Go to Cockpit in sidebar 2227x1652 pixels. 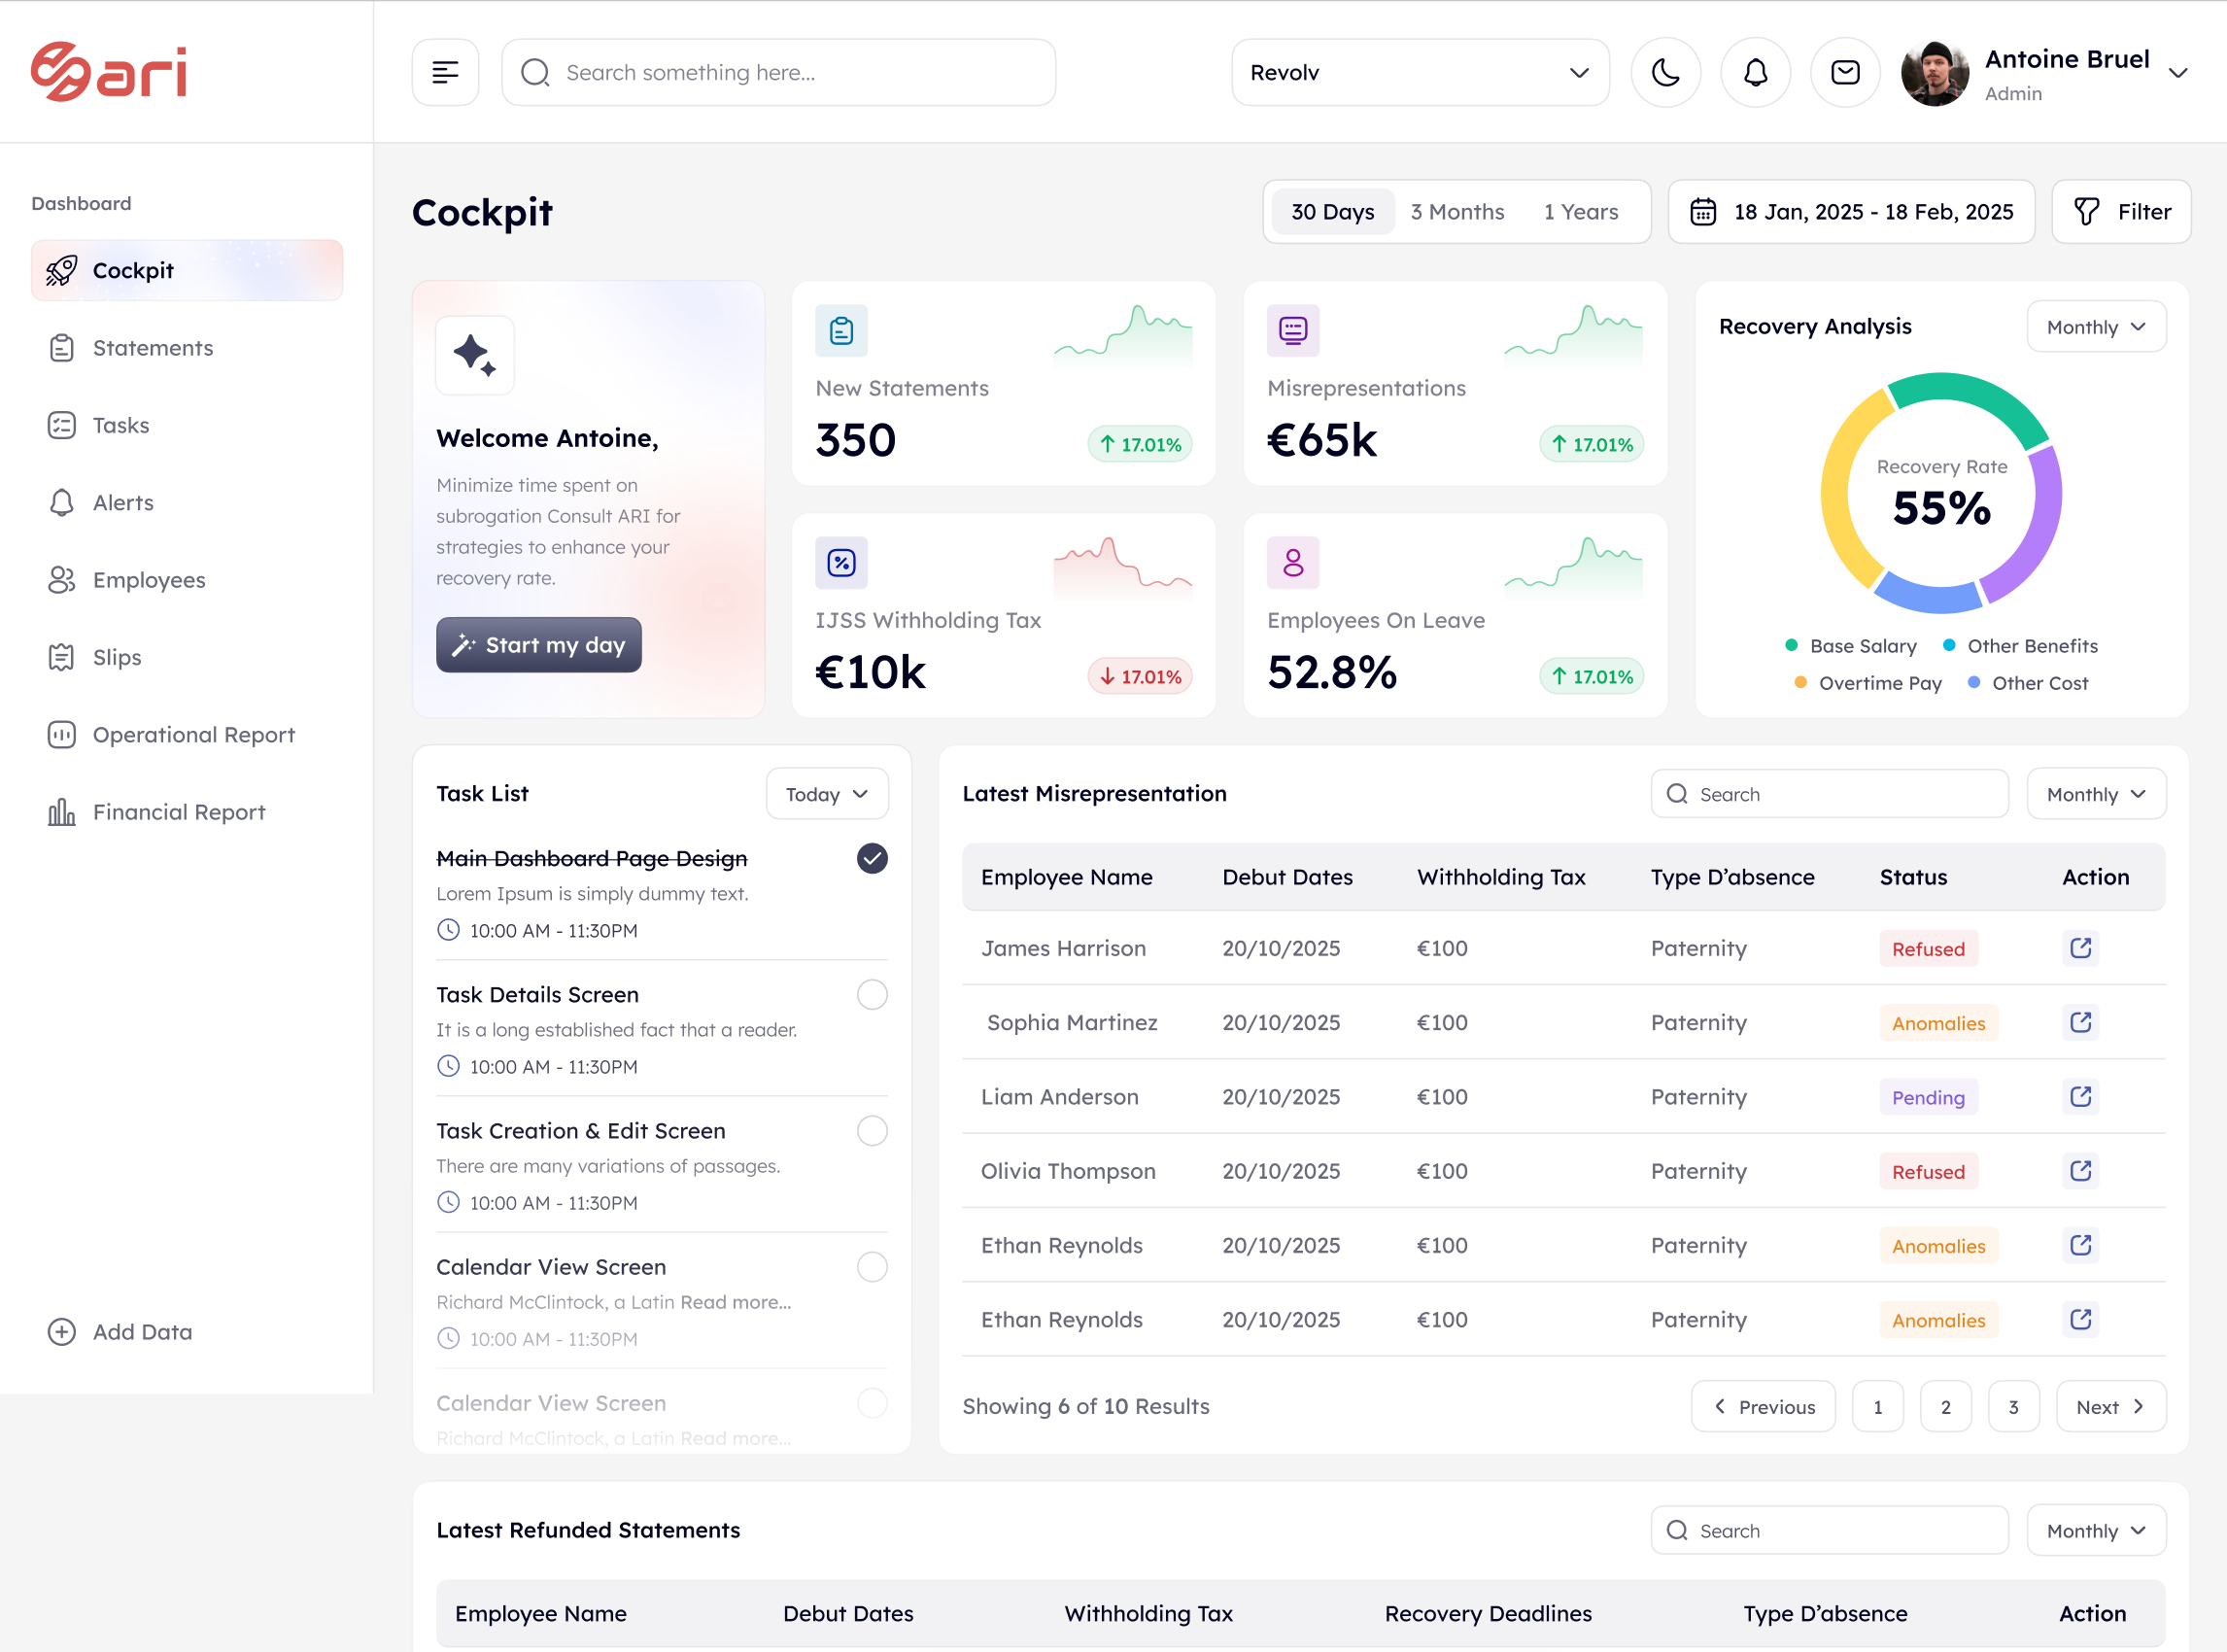point(187,270)
